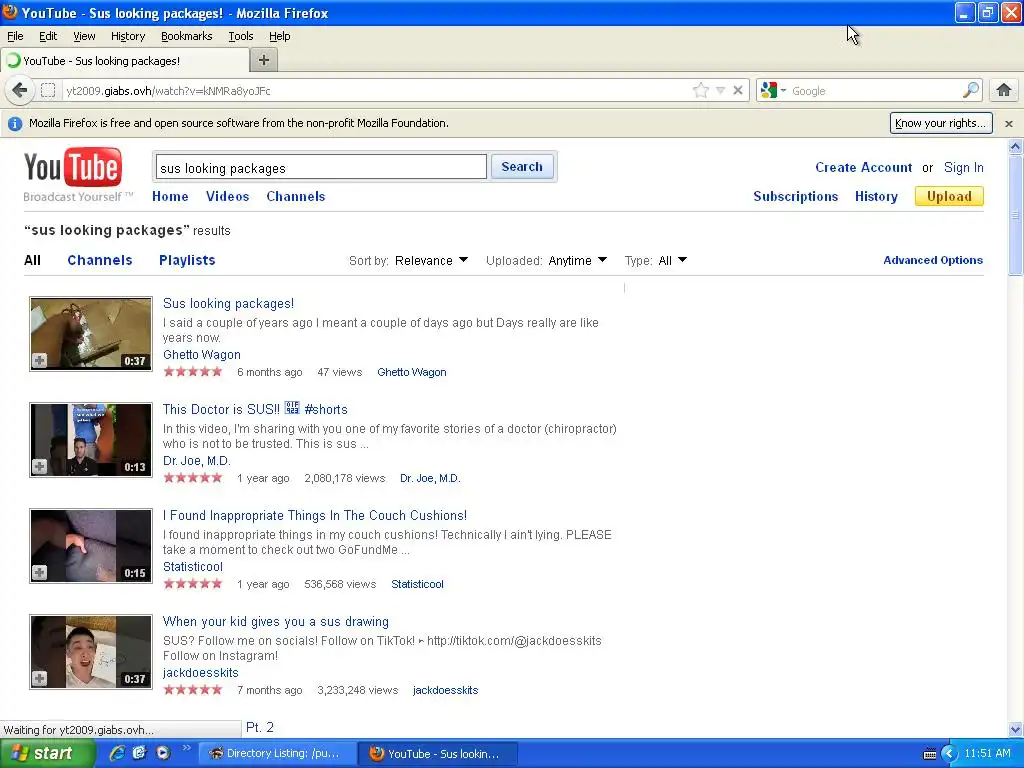Open the YouTube History link
Image resolution: width=1024 pixels, height=768 pixels.
(x=876, y=196)
